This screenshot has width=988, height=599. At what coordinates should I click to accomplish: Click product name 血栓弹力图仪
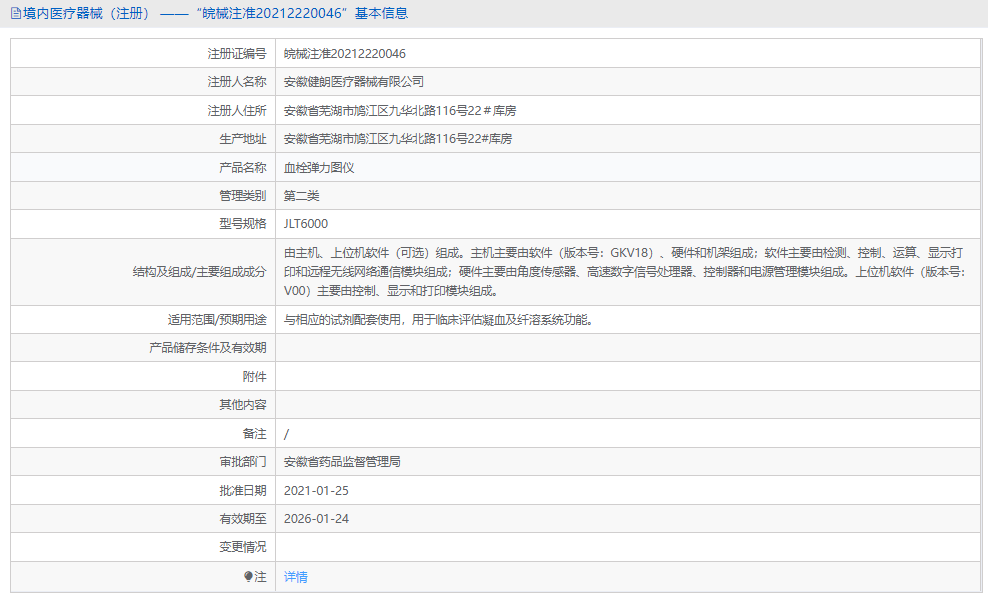coord(319,168)
